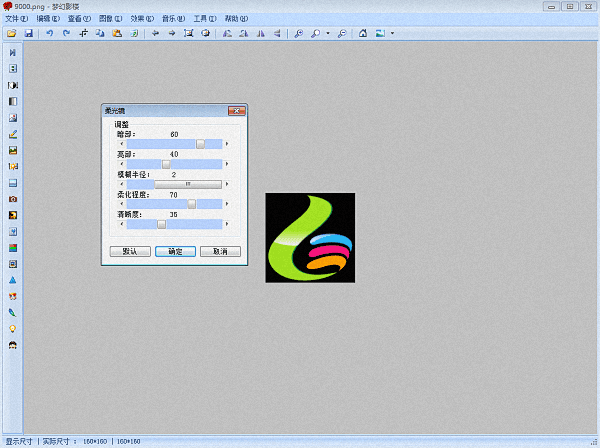Click the light bulb icon in left sidebar
Image resolution: width=600 pixels, height=448 pixels.
13,329
